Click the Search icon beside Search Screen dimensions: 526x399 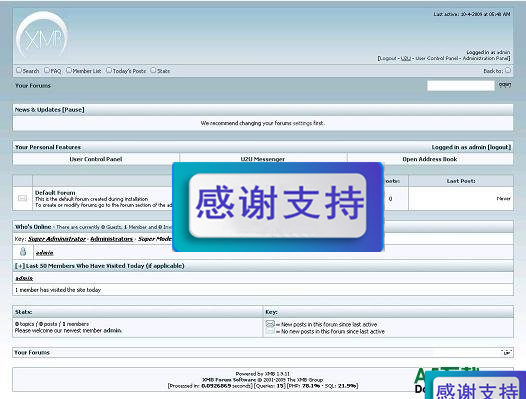[x=19, y=70]
